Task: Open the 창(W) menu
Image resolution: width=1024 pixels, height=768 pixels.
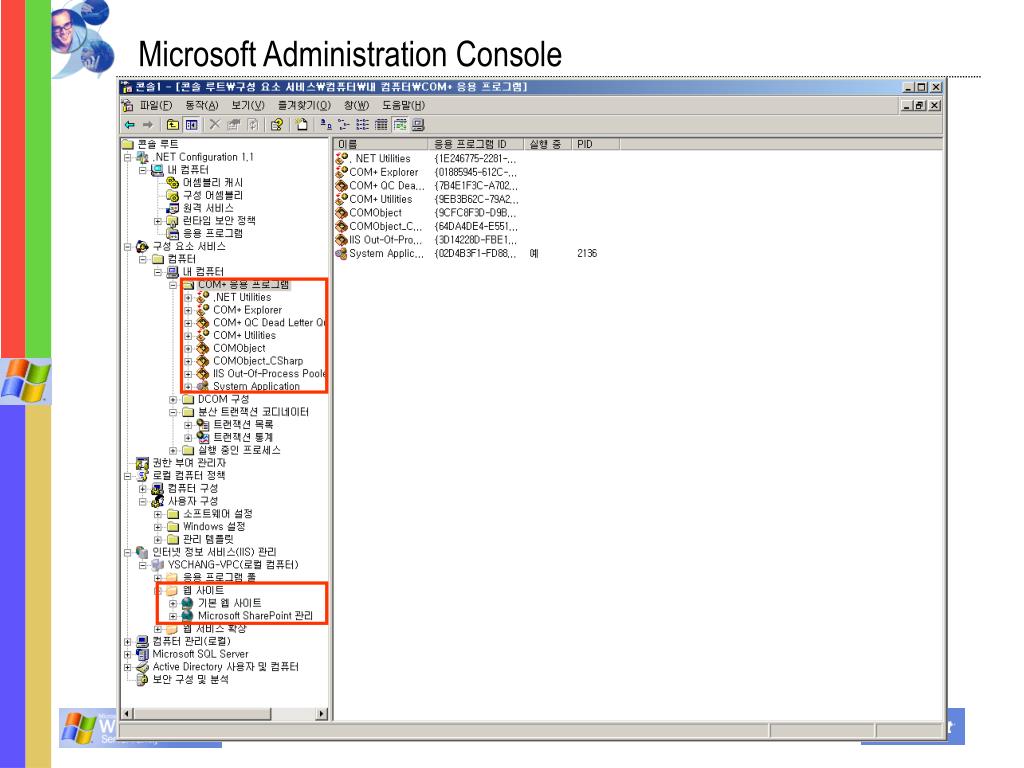Action: tap(357, 105)
